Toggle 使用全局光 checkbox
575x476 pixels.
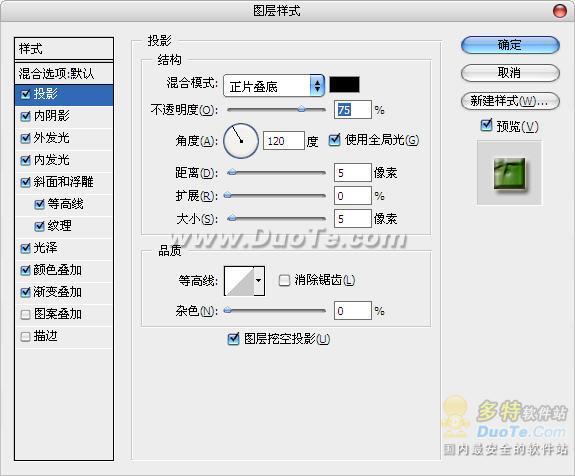tap(334, 140)
